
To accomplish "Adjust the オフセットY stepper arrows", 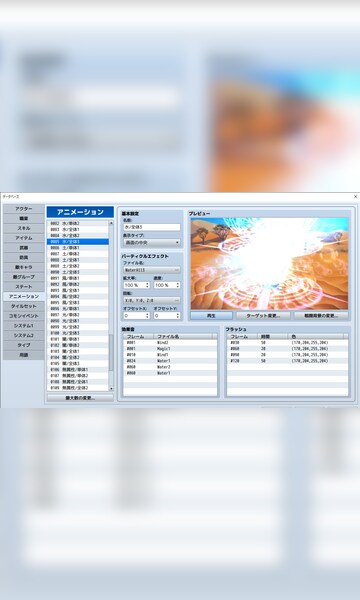I will (x=178, y=316).
